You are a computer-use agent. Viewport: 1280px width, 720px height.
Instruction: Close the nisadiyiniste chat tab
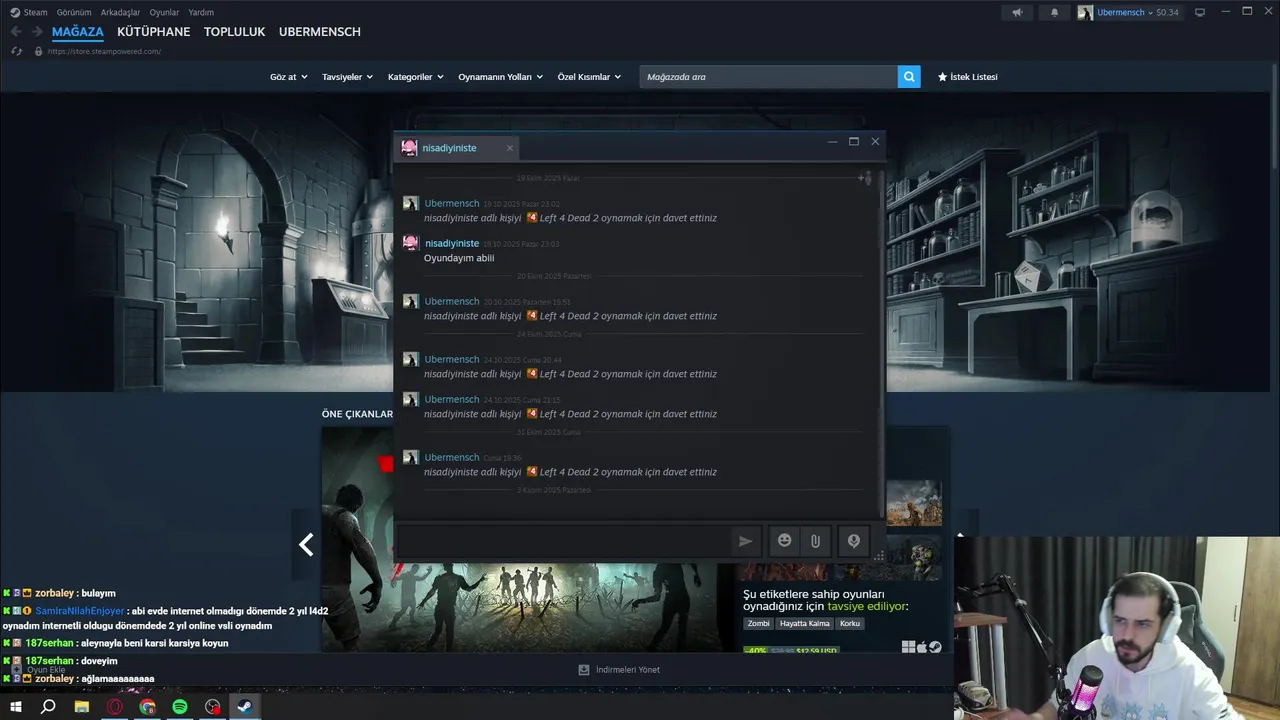[509, 148]
